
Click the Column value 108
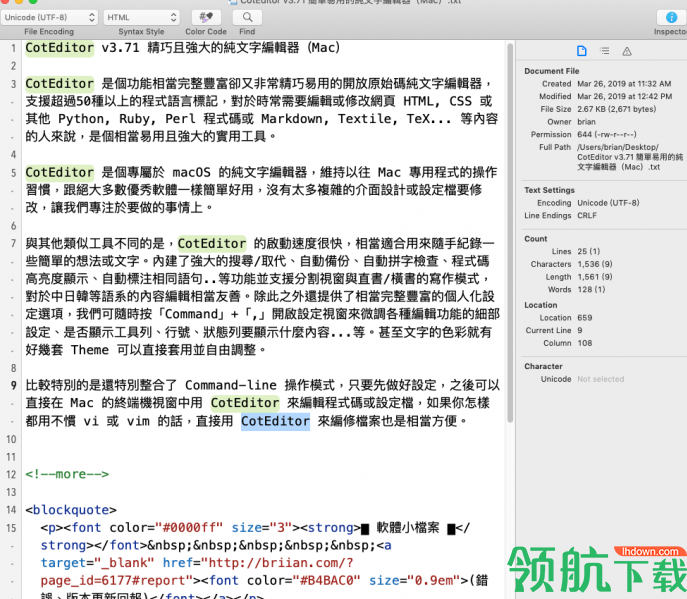584,343
